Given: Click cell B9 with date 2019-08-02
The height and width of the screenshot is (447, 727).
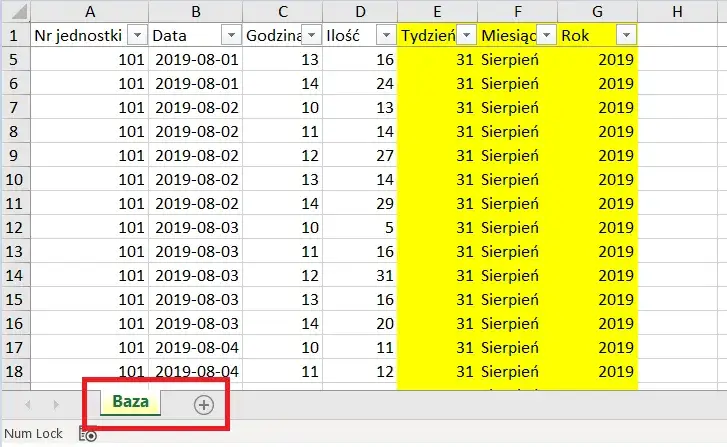Looking at the screenshot, I should 196,155.
